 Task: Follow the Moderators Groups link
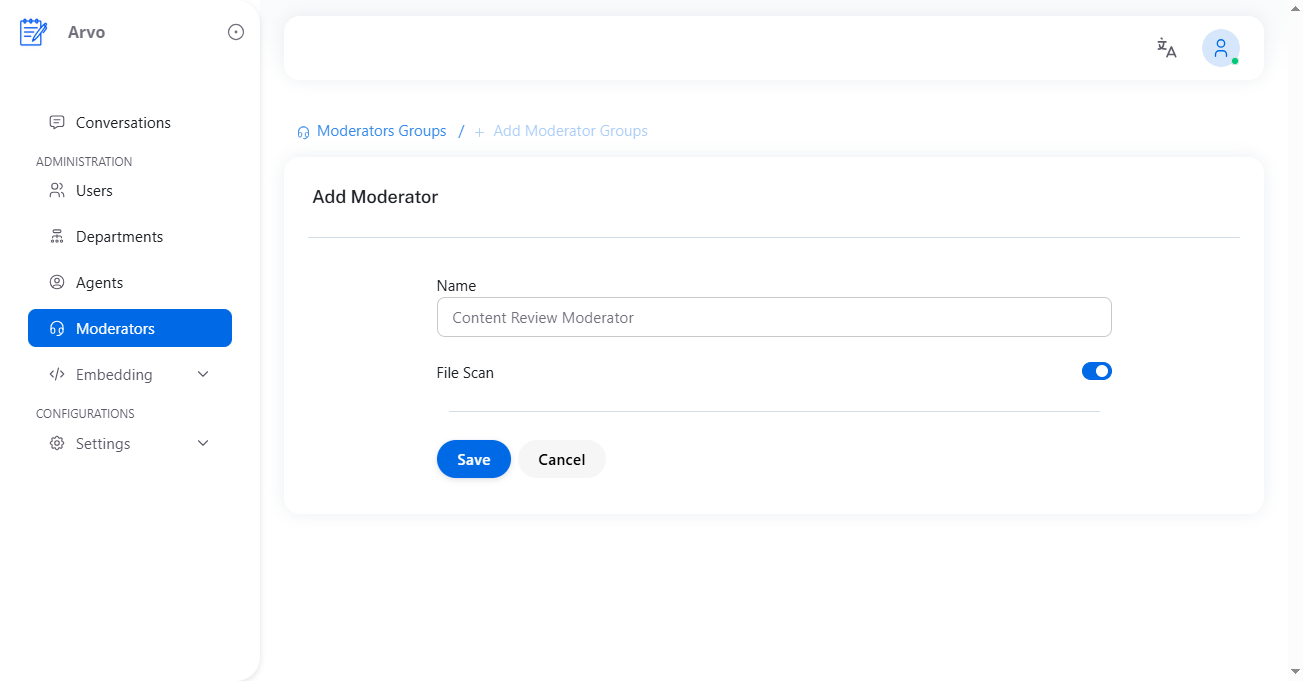(x=382, y=131)
